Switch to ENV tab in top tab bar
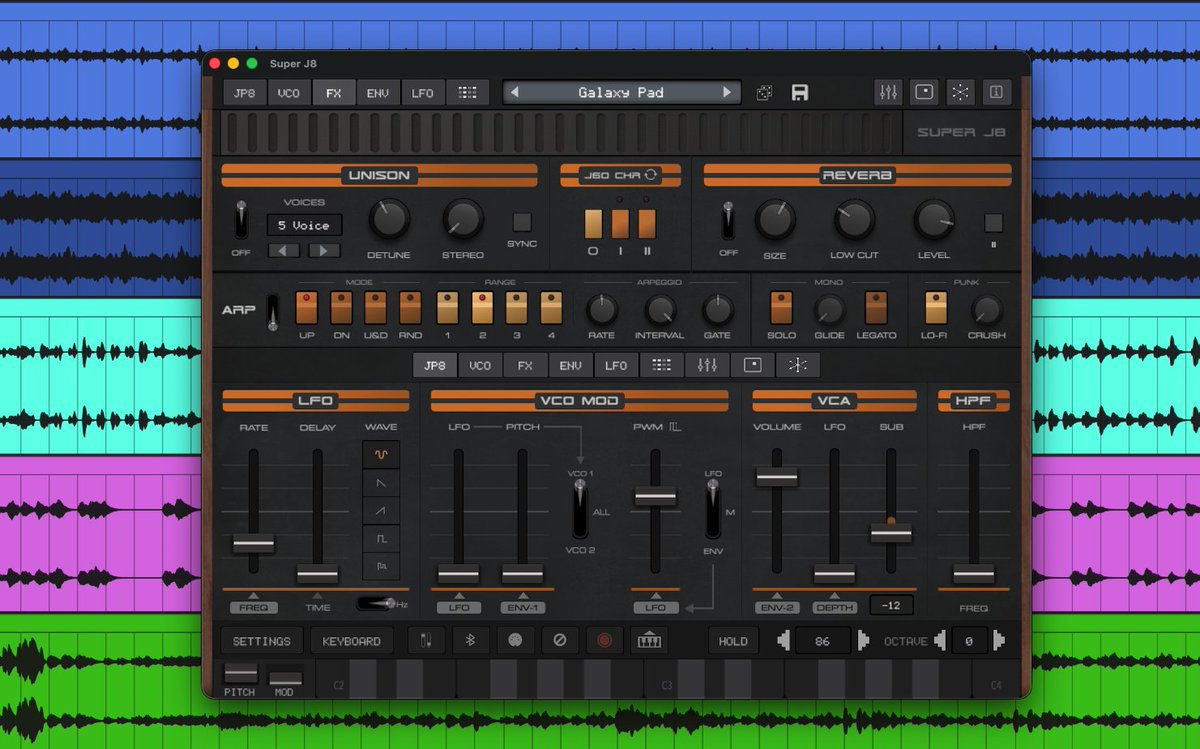 (378, 93)
